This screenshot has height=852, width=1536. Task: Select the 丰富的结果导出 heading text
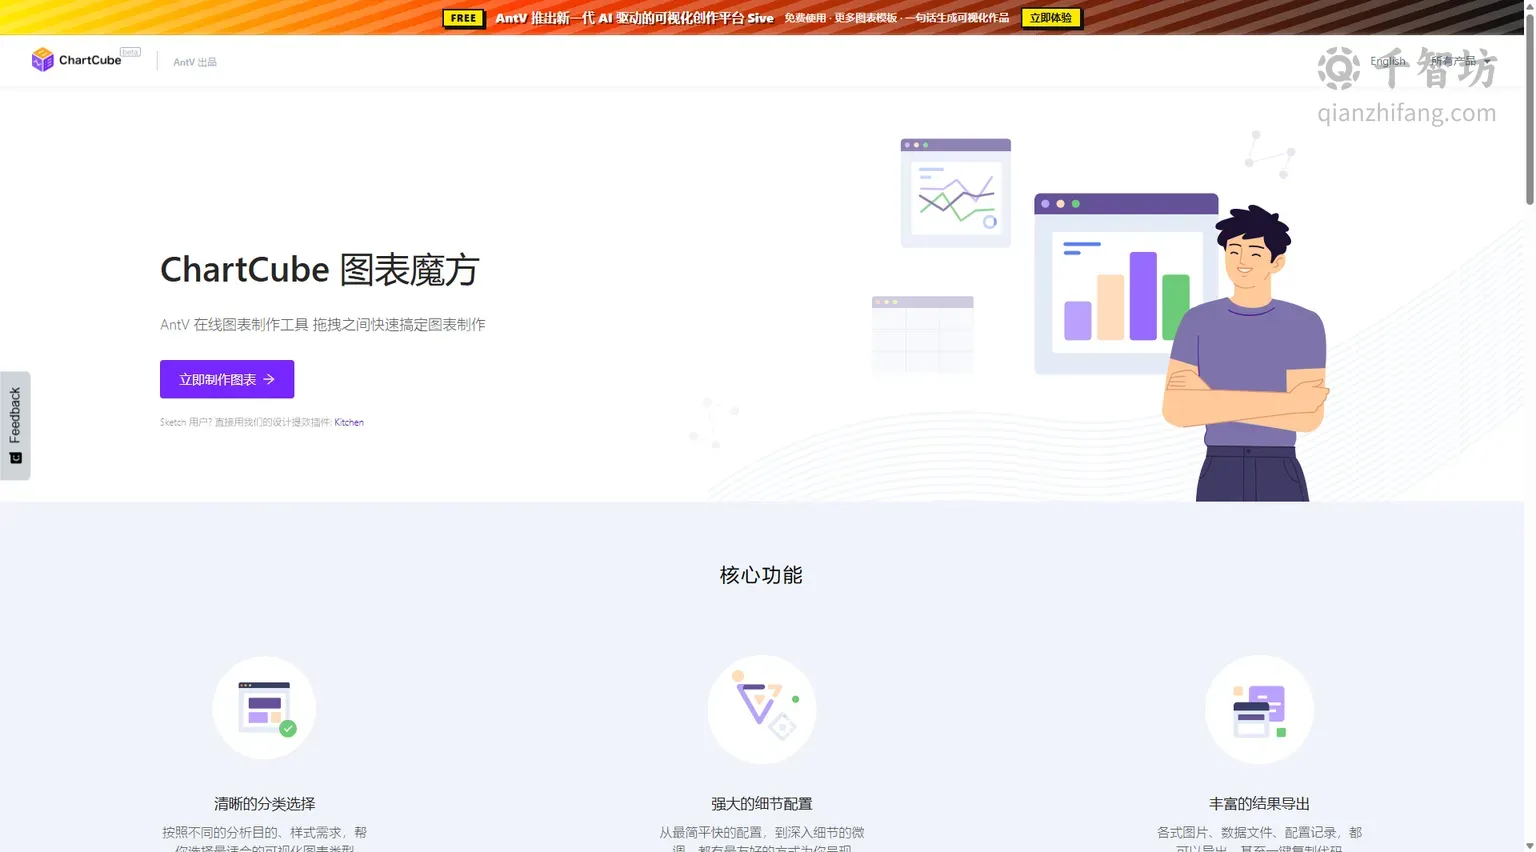click(1259, 804)
